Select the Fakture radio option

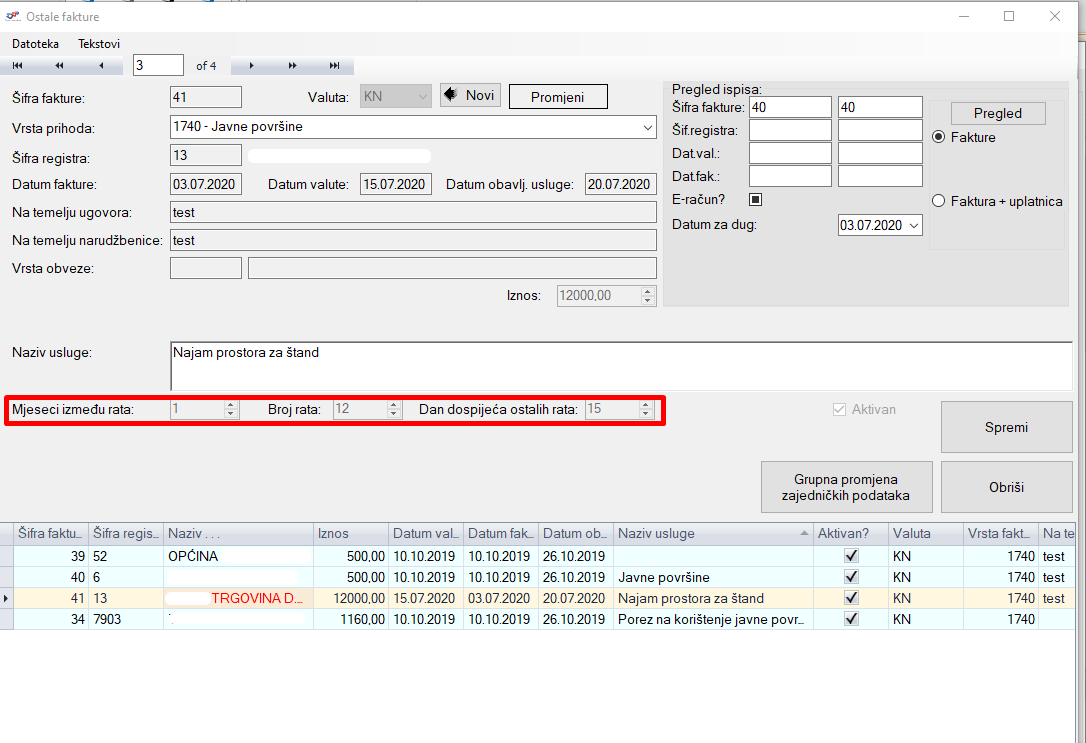click(938, 138)
